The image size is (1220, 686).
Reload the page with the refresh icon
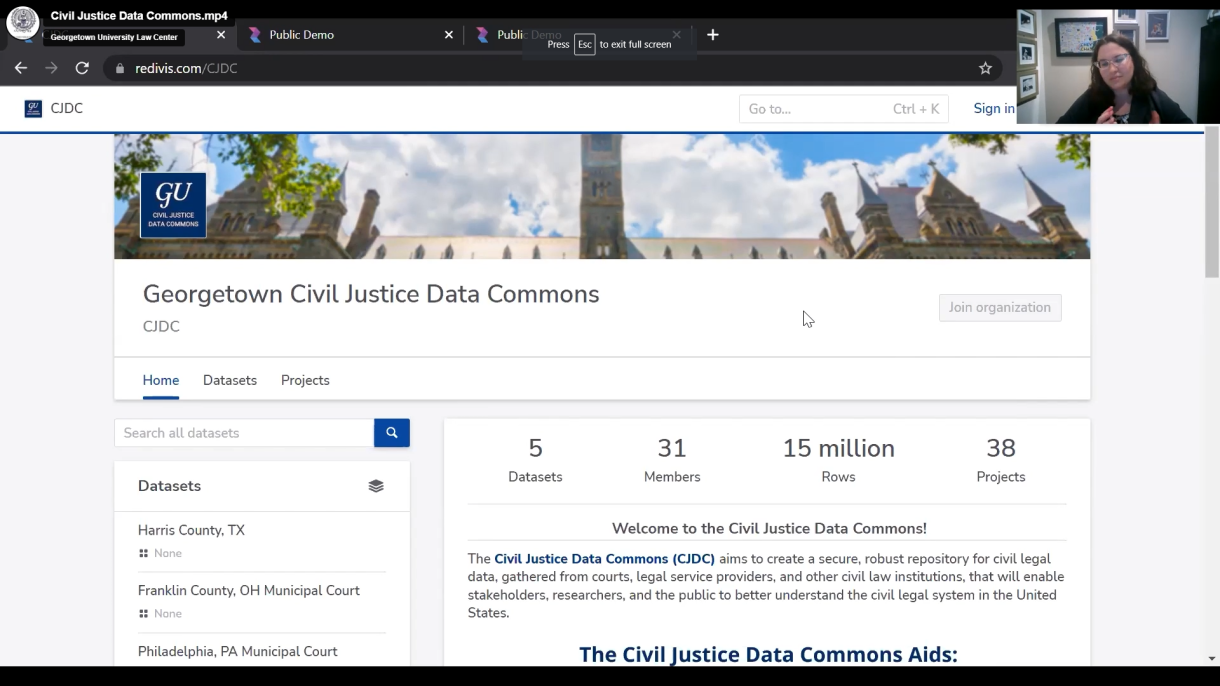click(82, 68)
